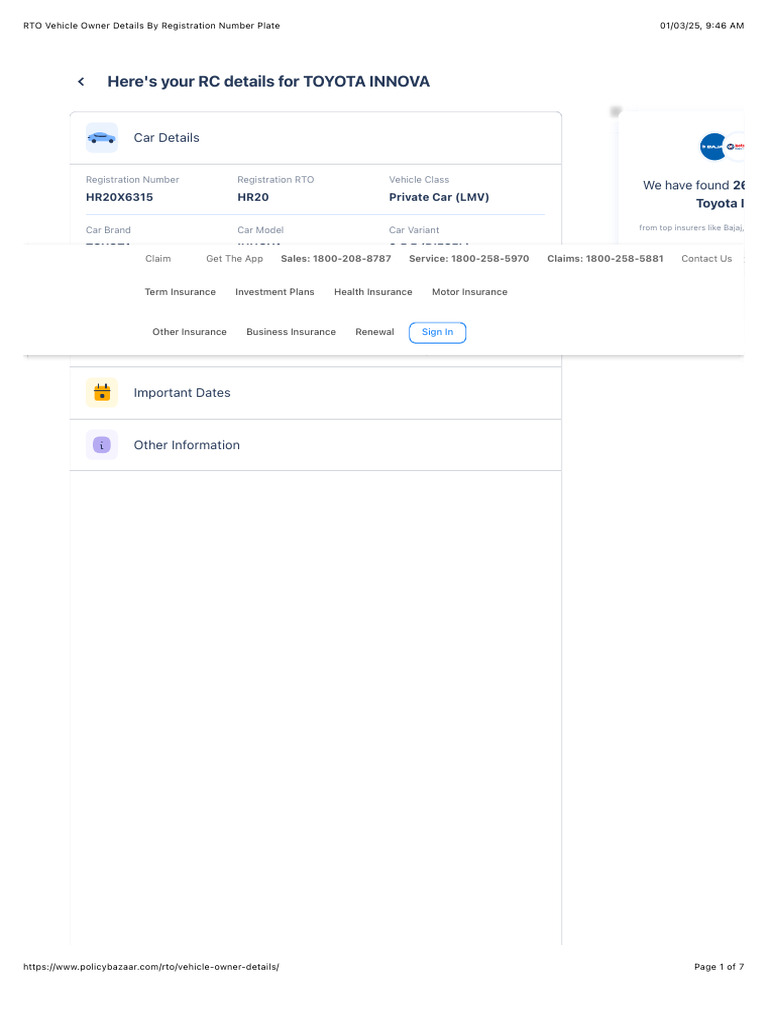Select Registration RTO value HR20
The width and height of the screenshot is (768, 1024).
coord(253,197)
